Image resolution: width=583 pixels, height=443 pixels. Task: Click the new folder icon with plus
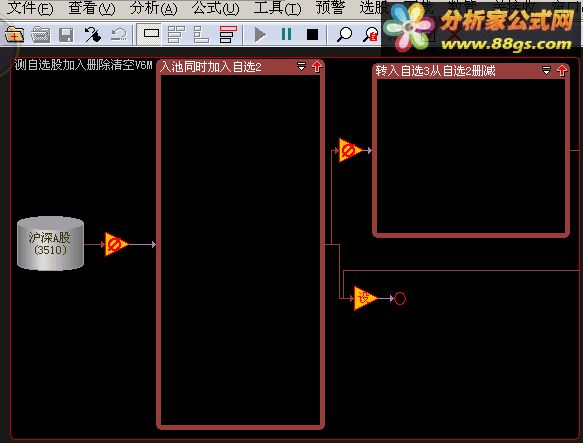[x=15, y=35]
